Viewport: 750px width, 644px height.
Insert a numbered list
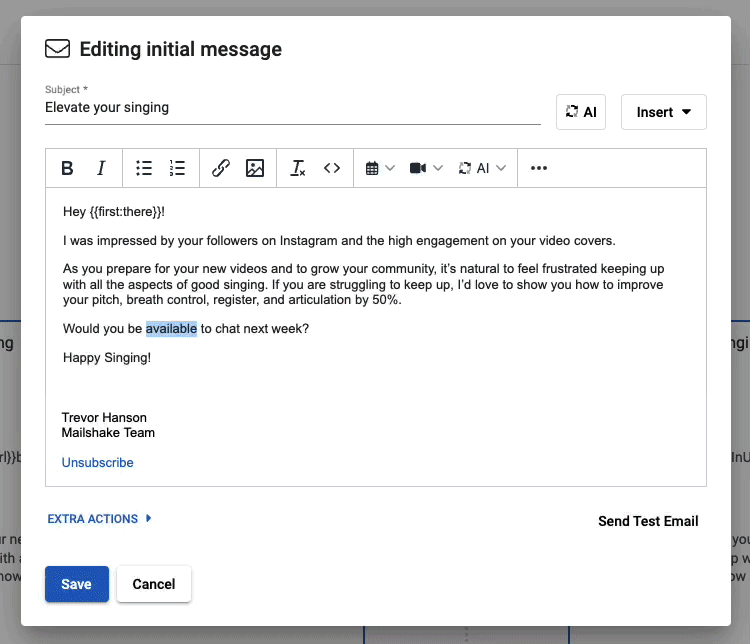(x=177, y=168)
